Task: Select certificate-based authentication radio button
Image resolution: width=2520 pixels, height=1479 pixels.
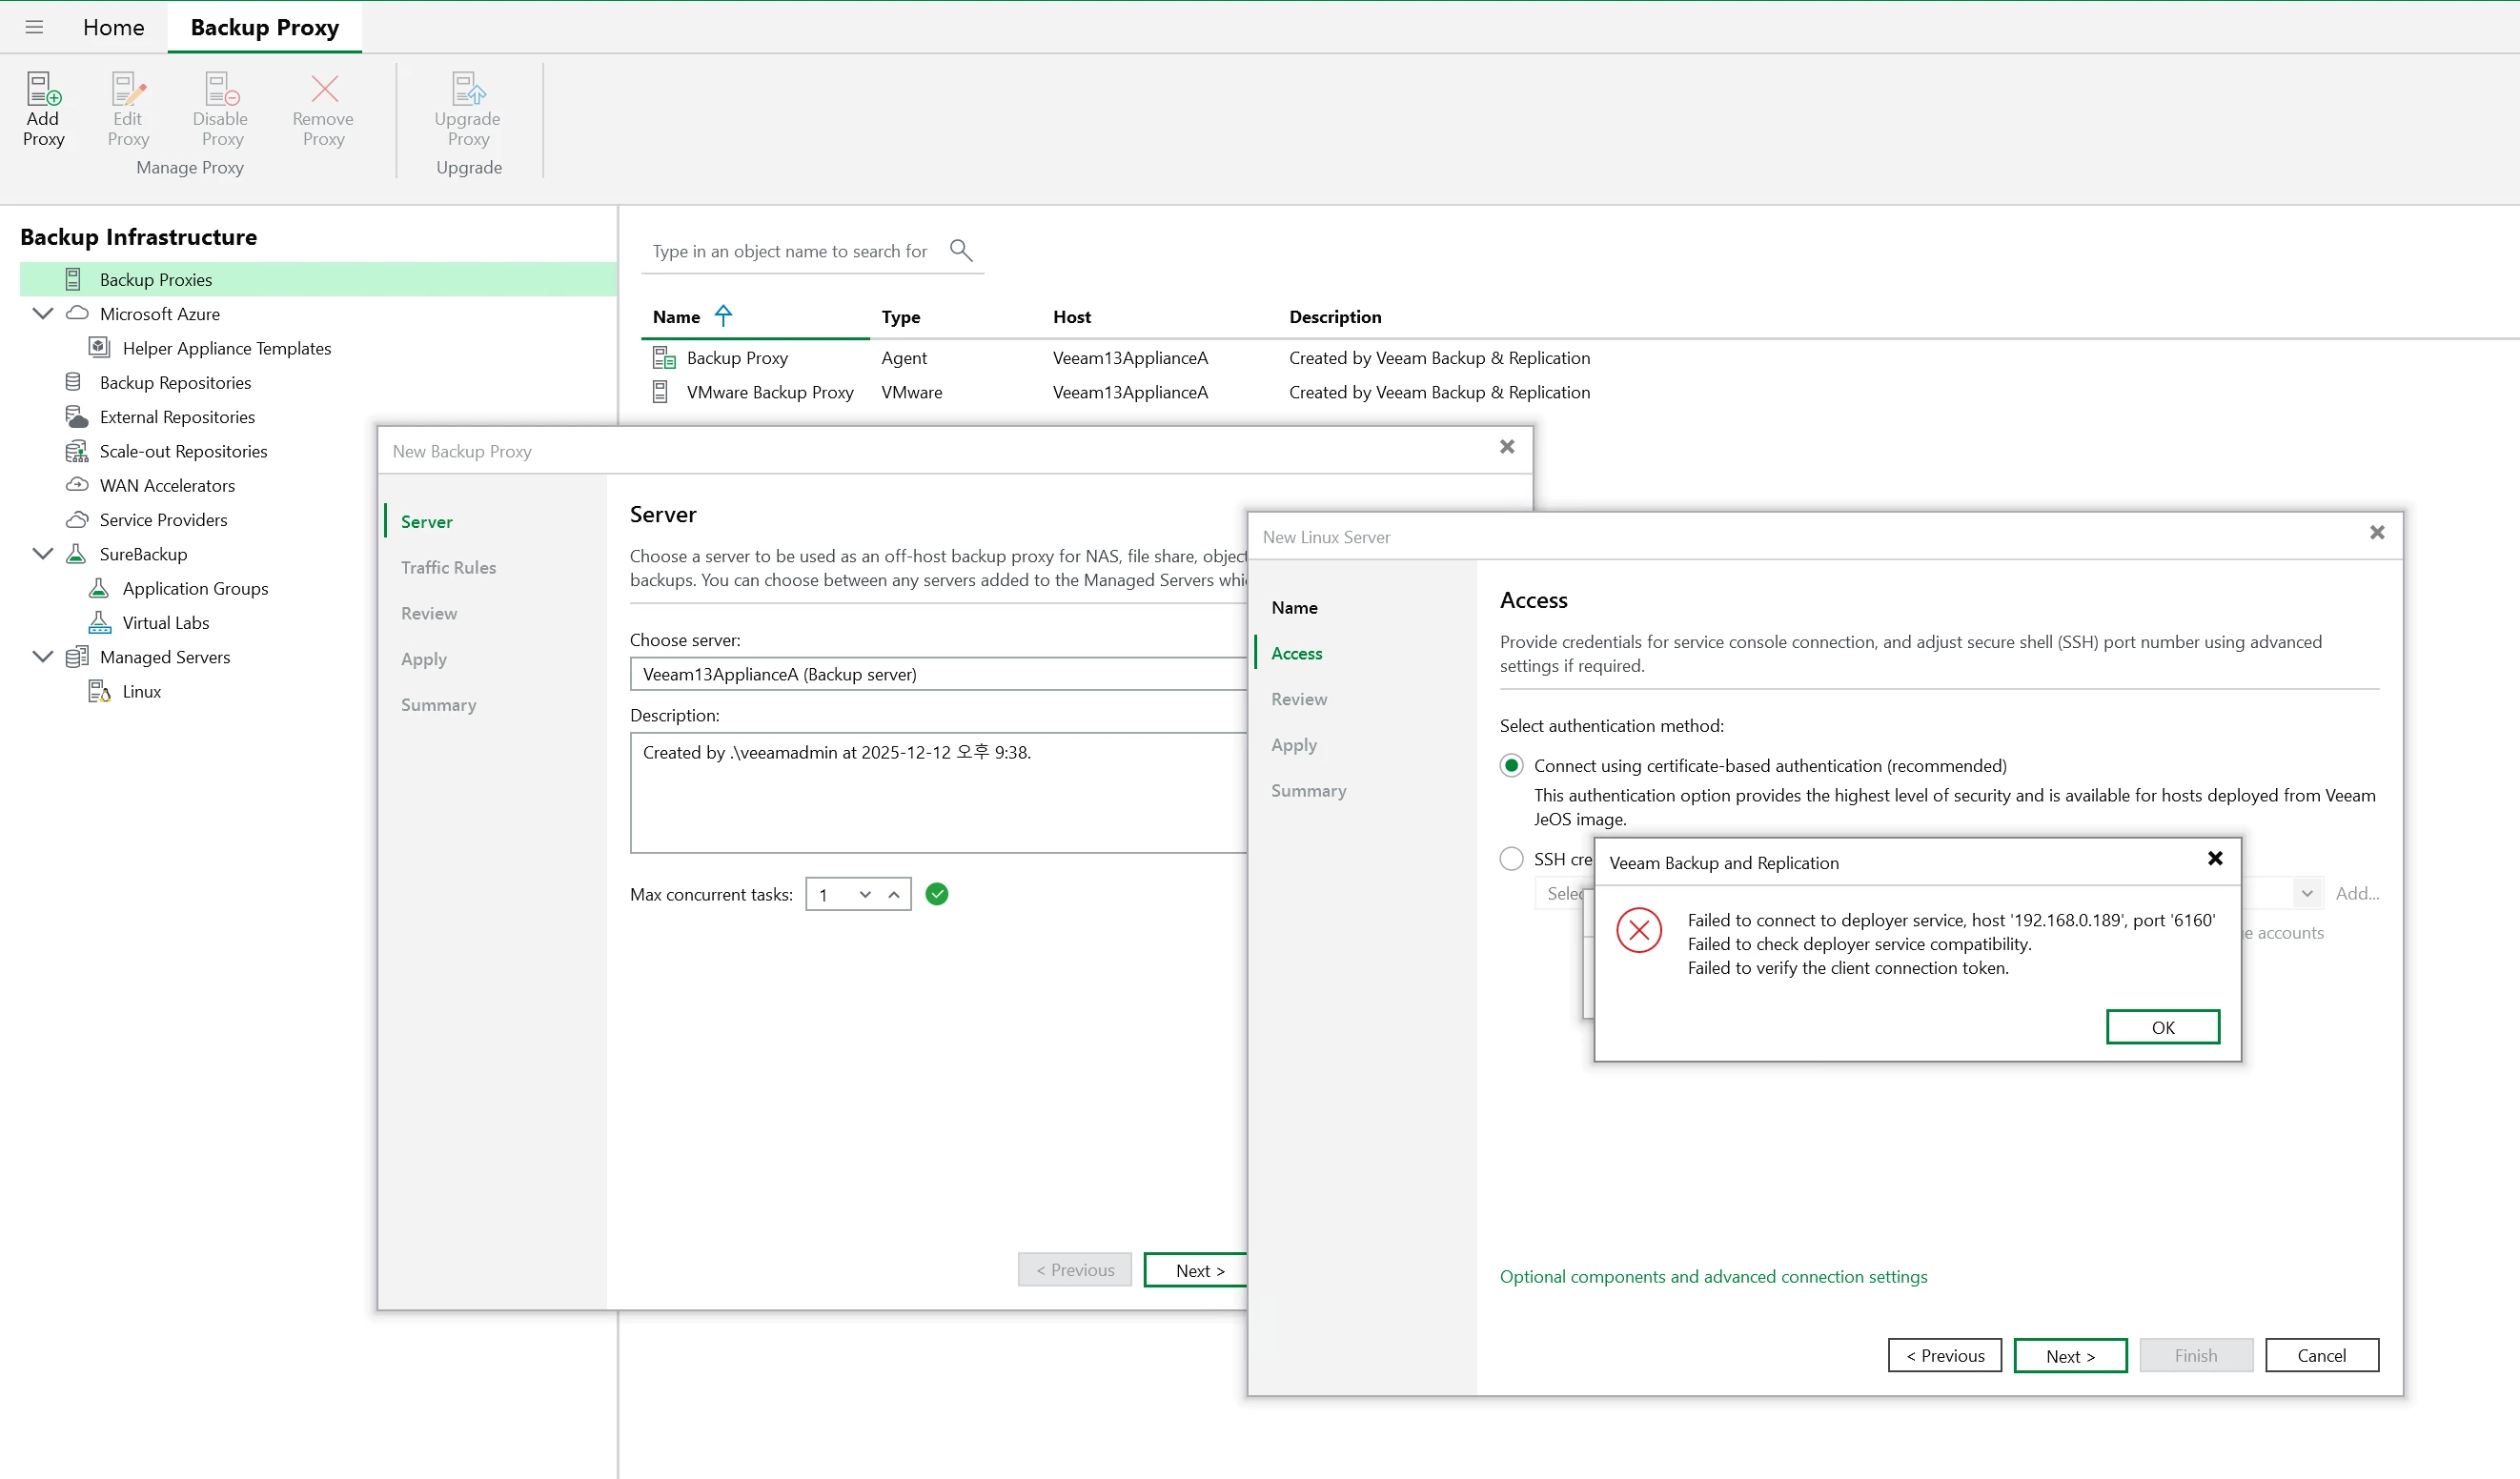Action: 1511,765
